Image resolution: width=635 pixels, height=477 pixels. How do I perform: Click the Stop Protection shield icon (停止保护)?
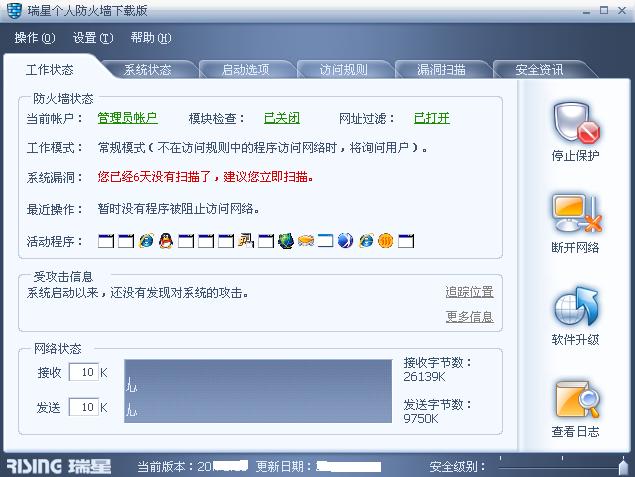pos(575,123)
